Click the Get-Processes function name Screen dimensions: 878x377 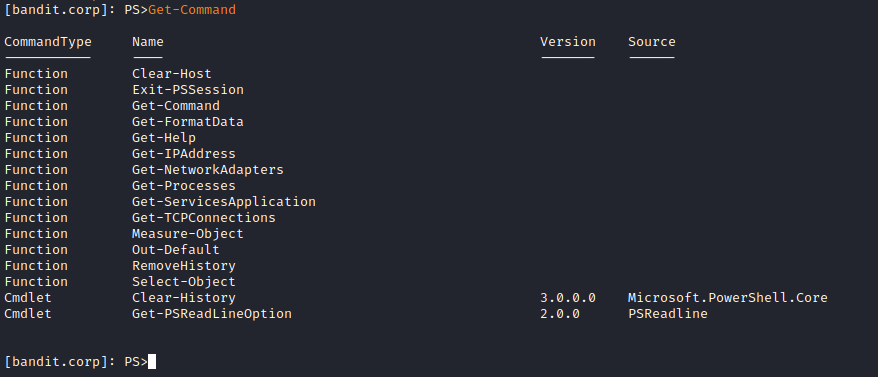(184, 185)
